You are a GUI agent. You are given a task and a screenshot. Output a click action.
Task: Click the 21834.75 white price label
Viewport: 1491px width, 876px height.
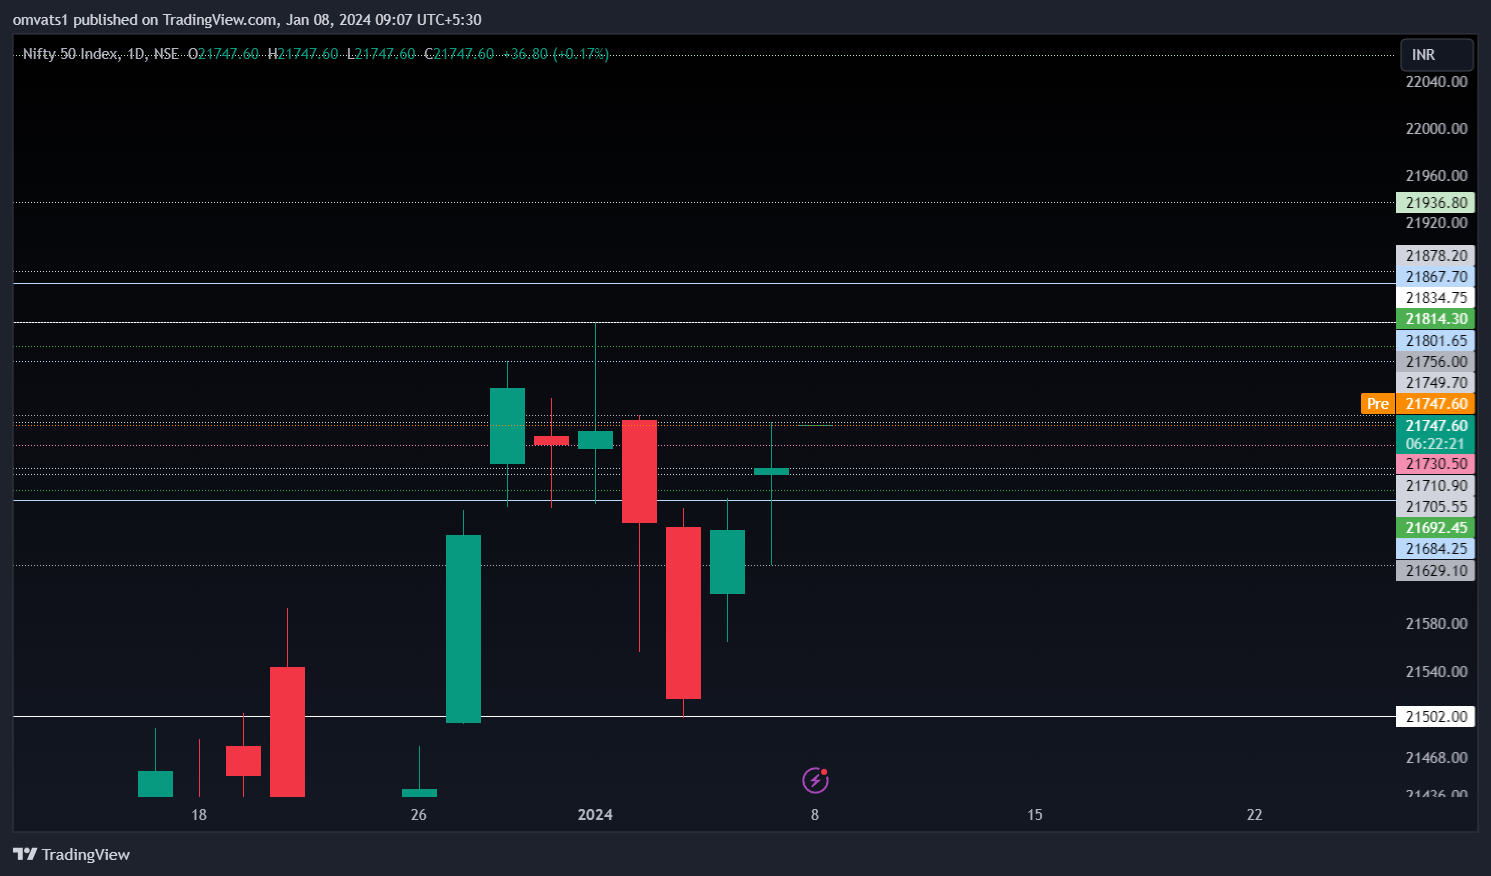pyautogui.click(x=1435, y=298)
